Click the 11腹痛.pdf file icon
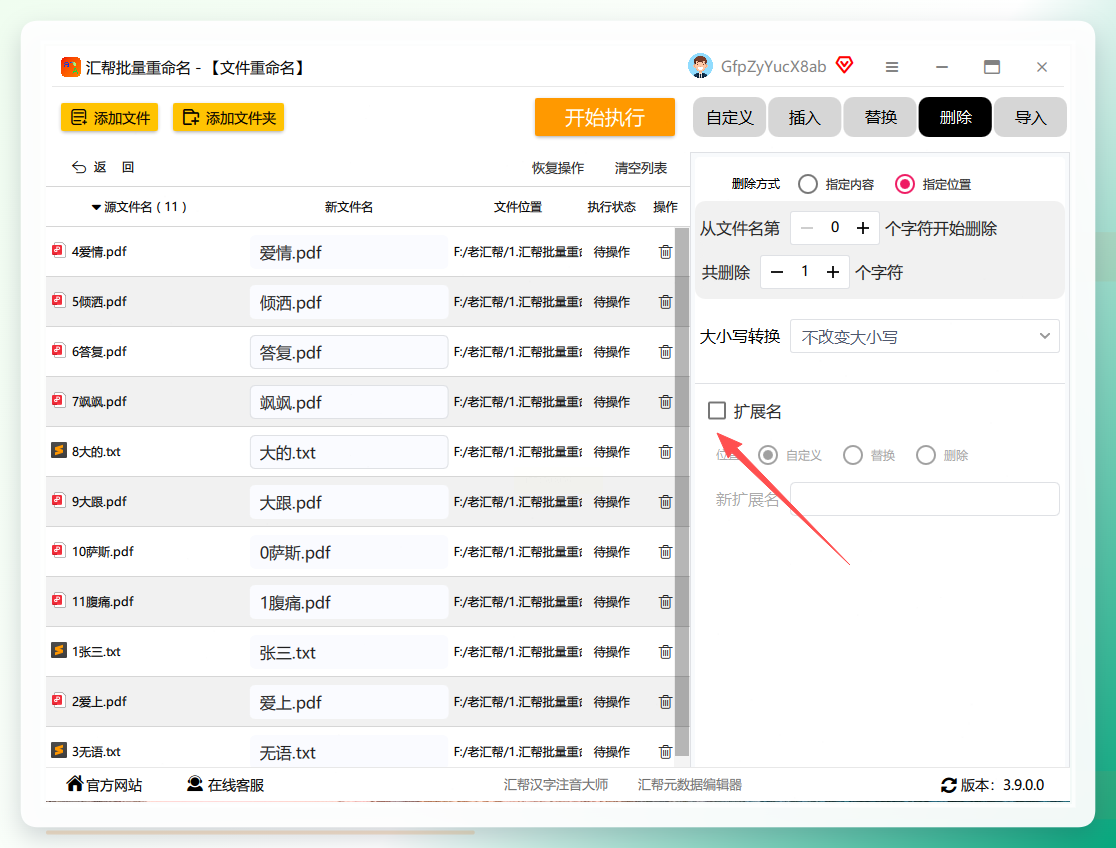Image resolution: width=1116 pixels, height=848 pixels. pos(58,601)
